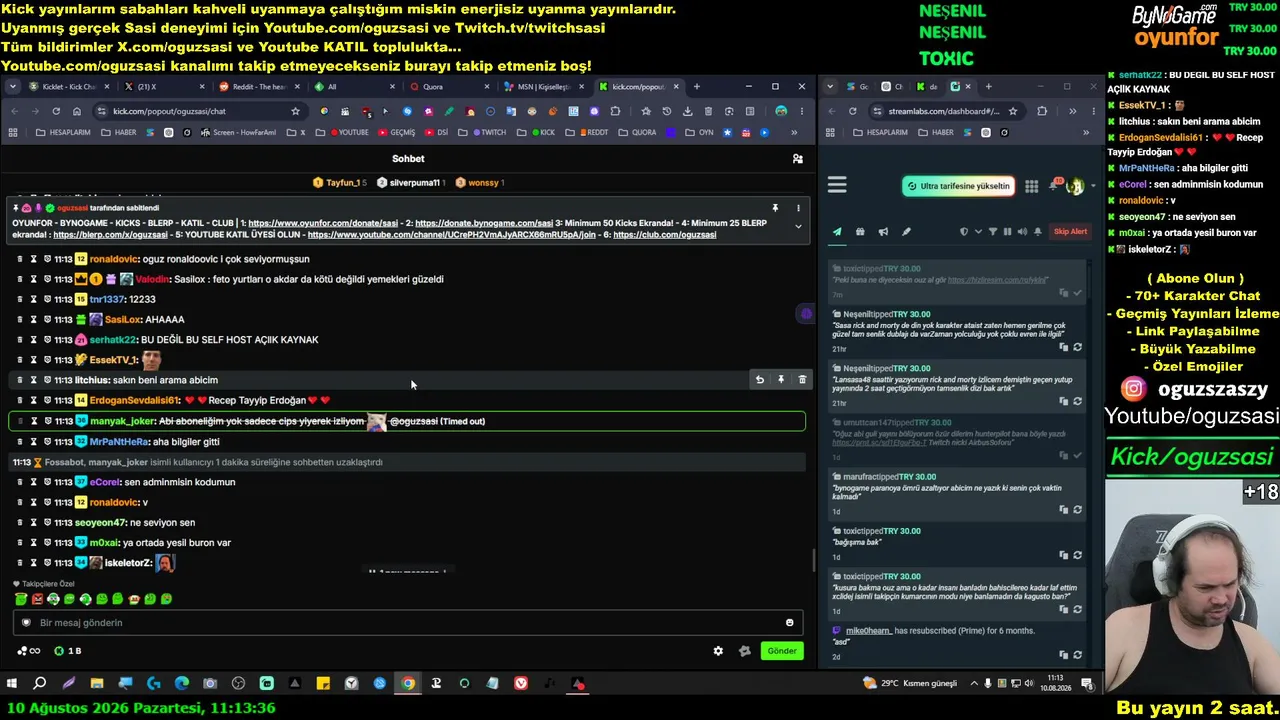The width and height of the screenshot is (1280, 720).
Task: Click 'Ultra tarifesine yükseltin' upgrade button
Action: point(959,186)
